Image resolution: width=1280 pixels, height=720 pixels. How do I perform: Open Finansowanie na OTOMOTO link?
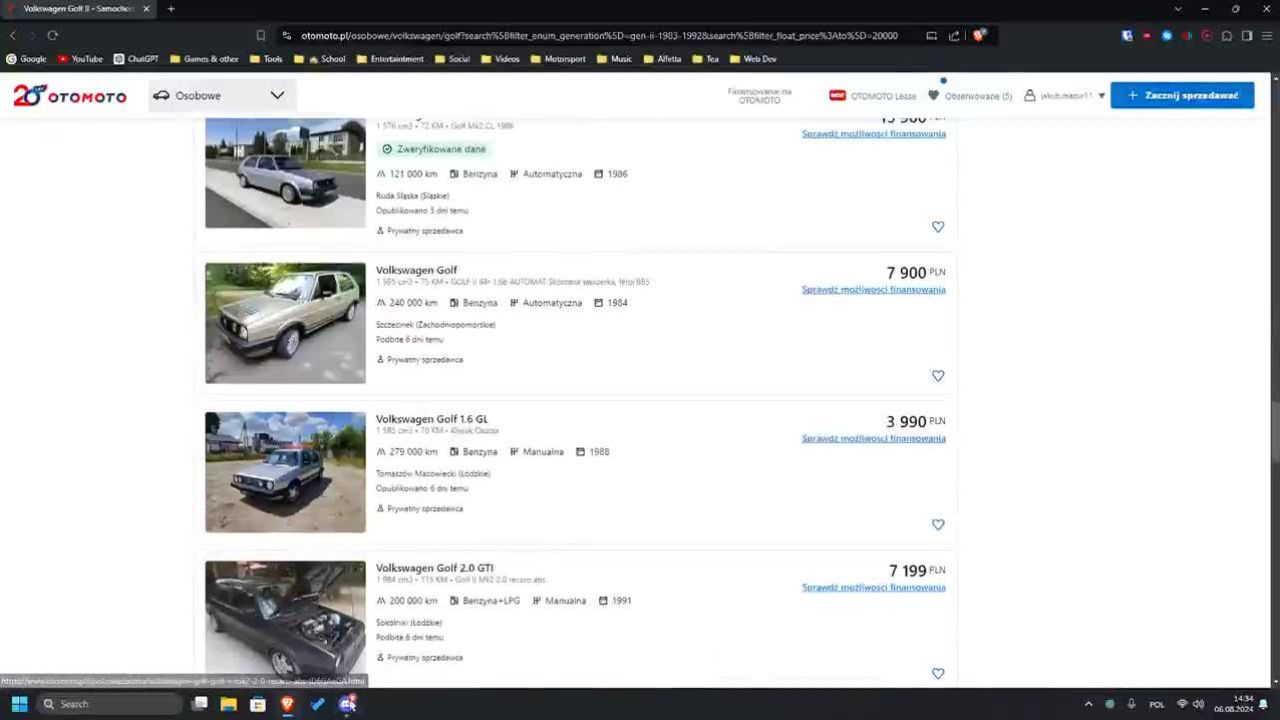point(759,96)
